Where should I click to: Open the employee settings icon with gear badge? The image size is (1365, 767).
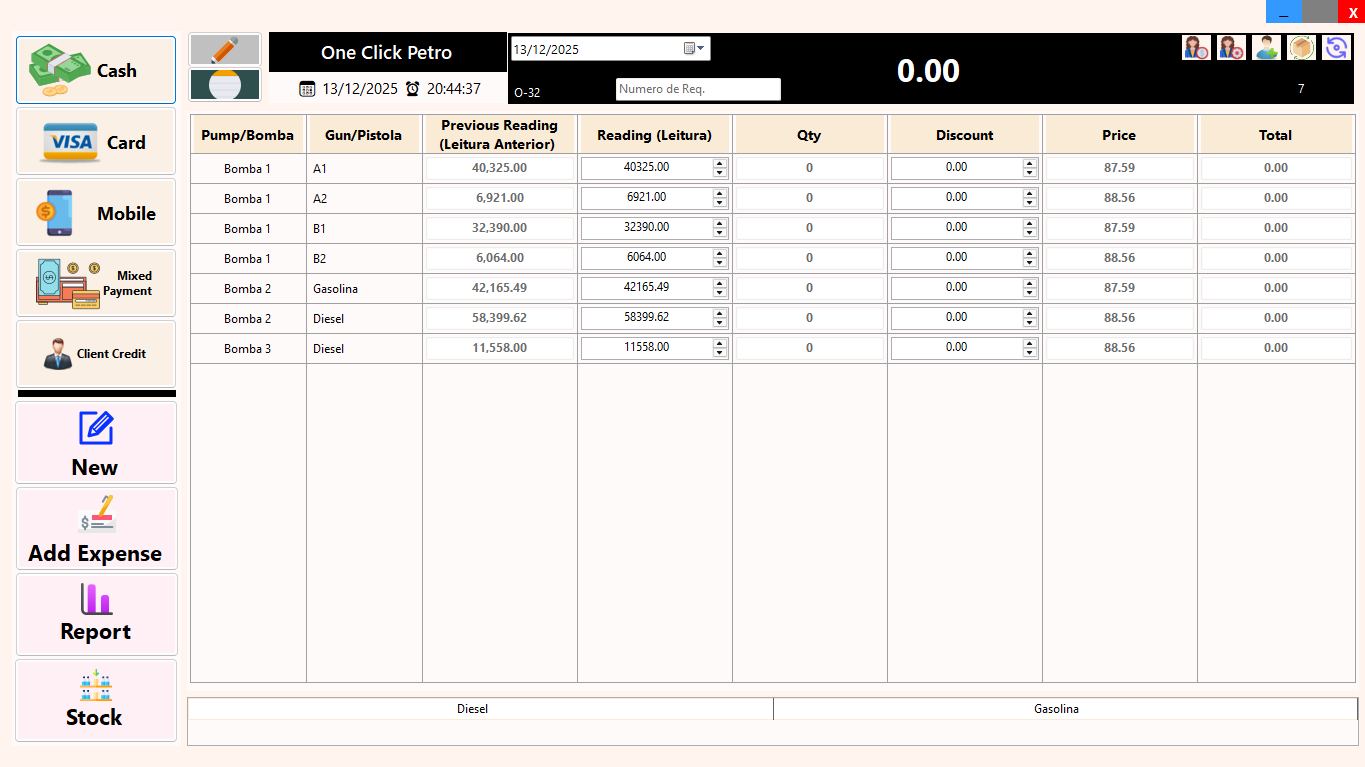pos(1231,48)
